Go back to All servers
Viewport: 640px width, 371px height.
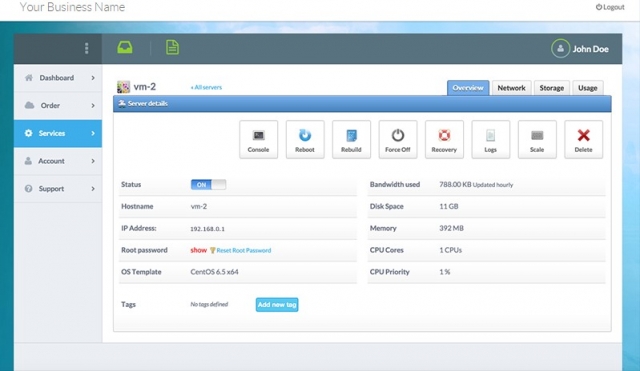207,87
